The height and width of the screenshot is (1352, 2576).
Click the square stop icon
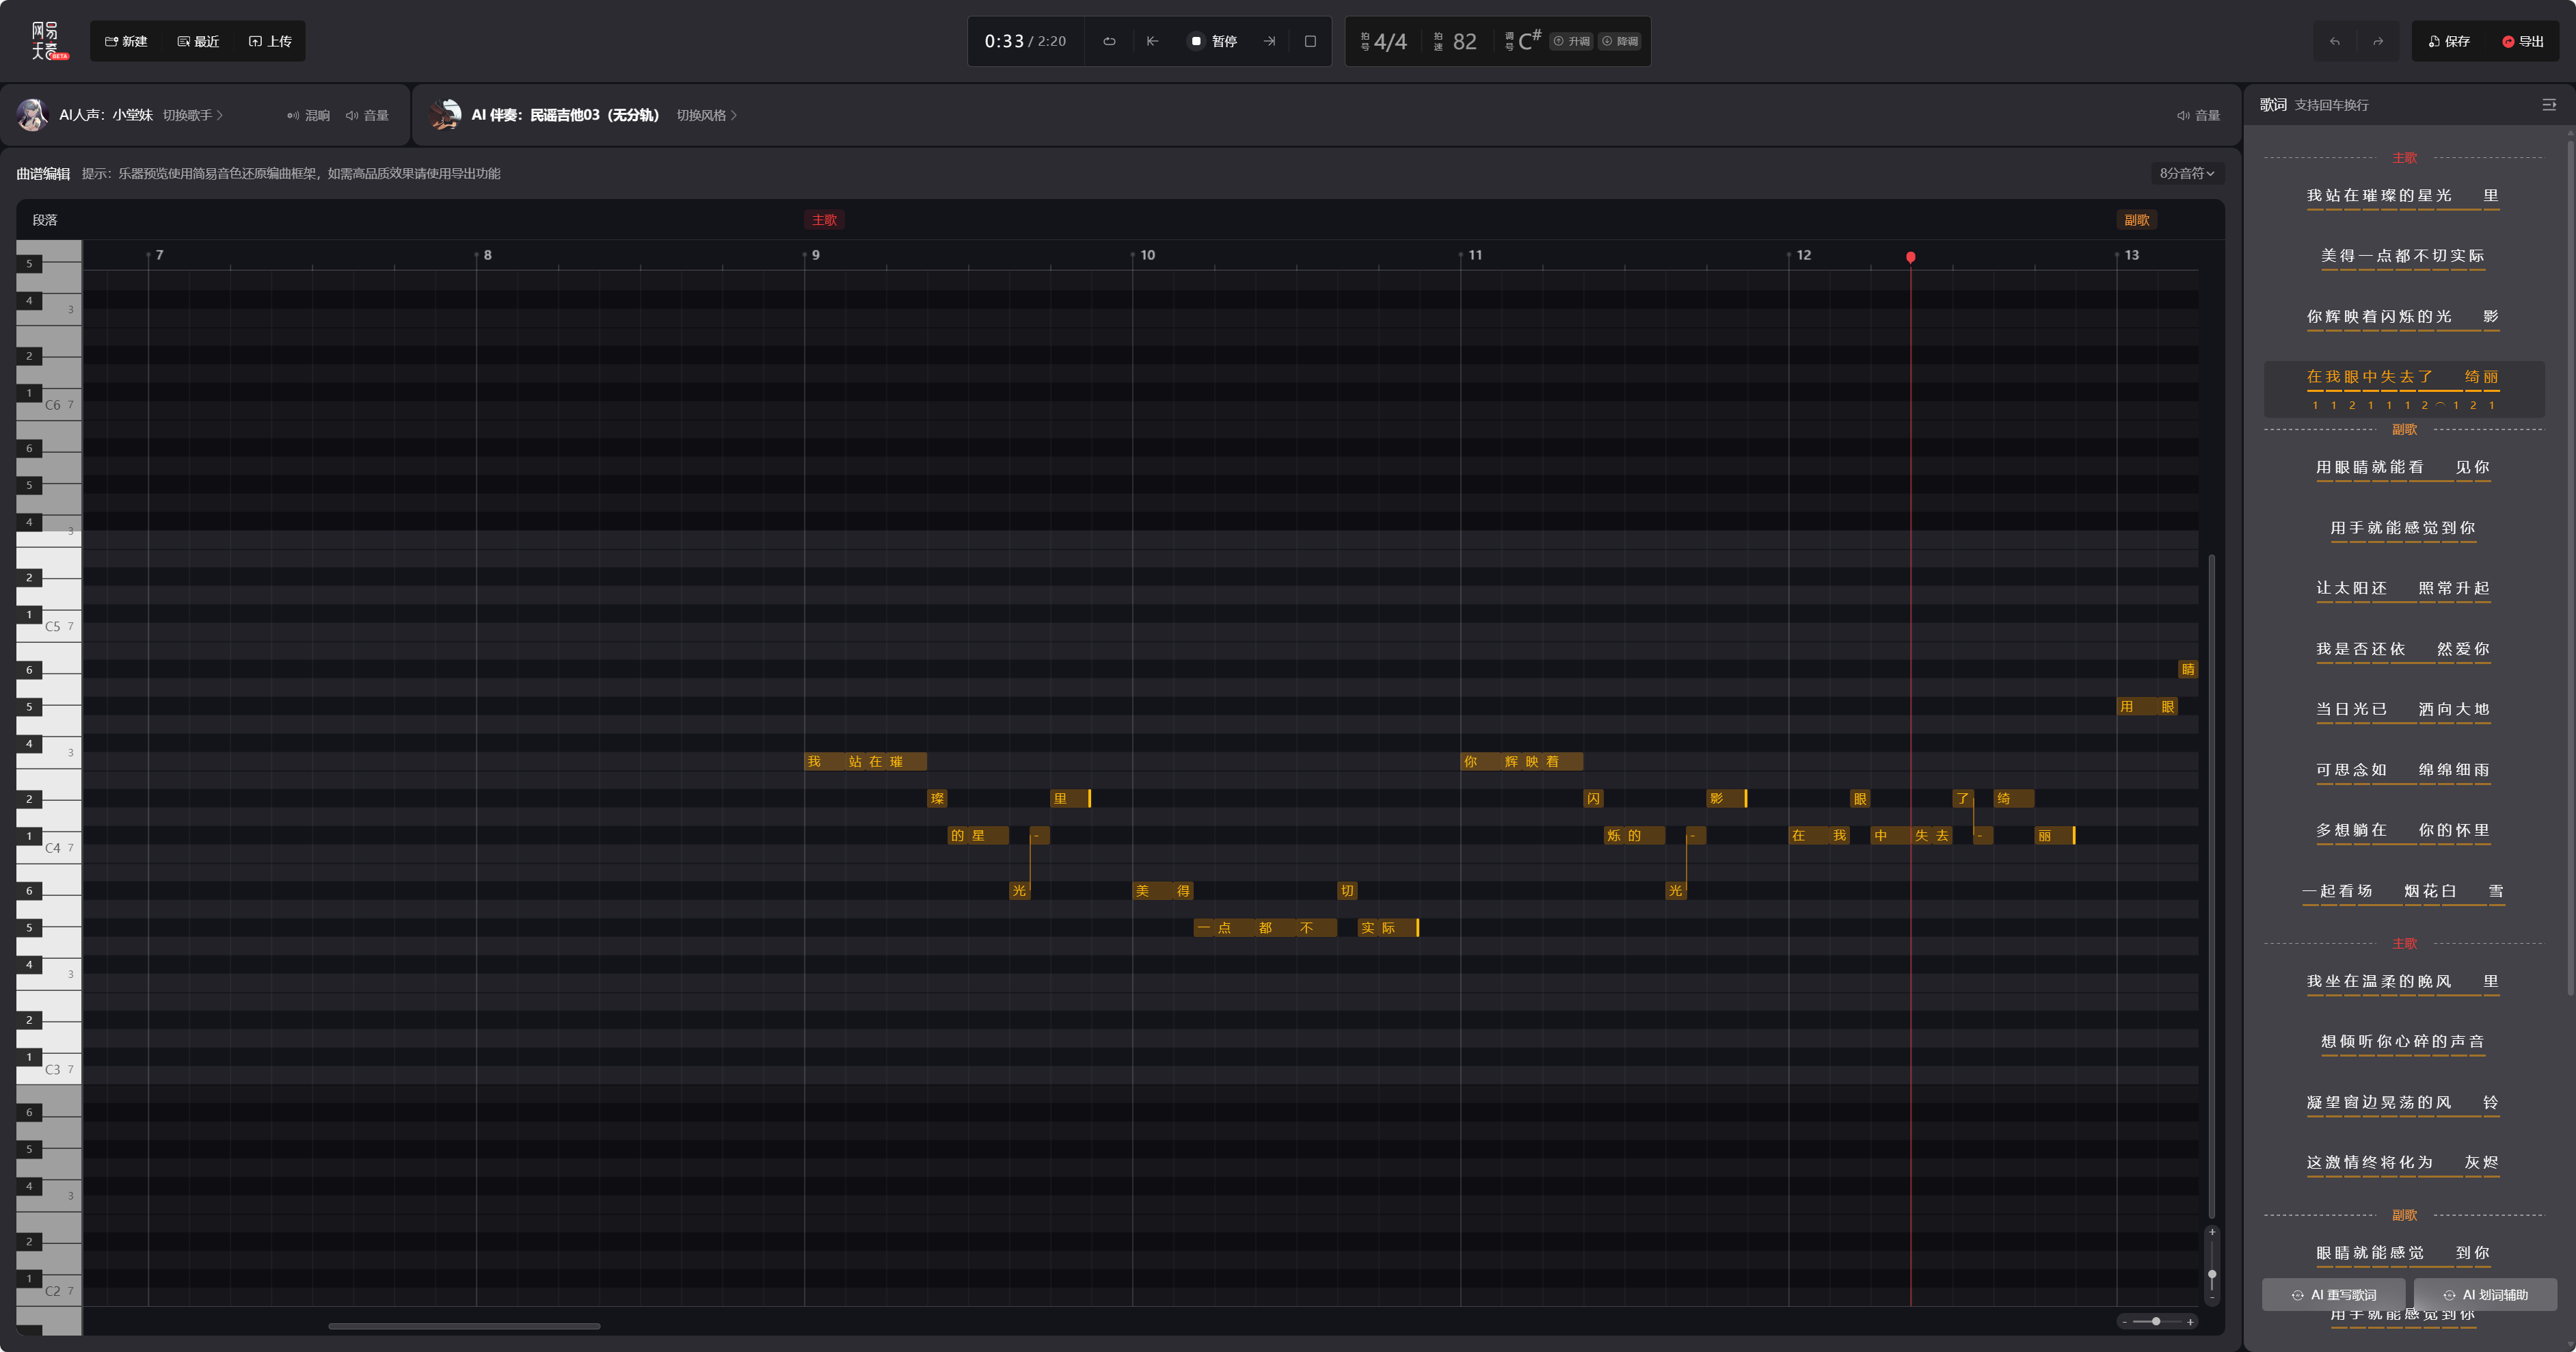click(1310, 41)
